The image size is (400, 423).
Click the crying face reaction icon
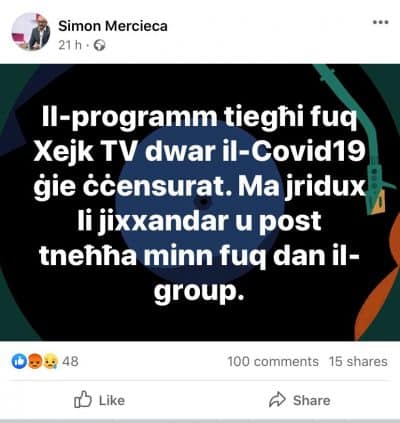(50, 361)
